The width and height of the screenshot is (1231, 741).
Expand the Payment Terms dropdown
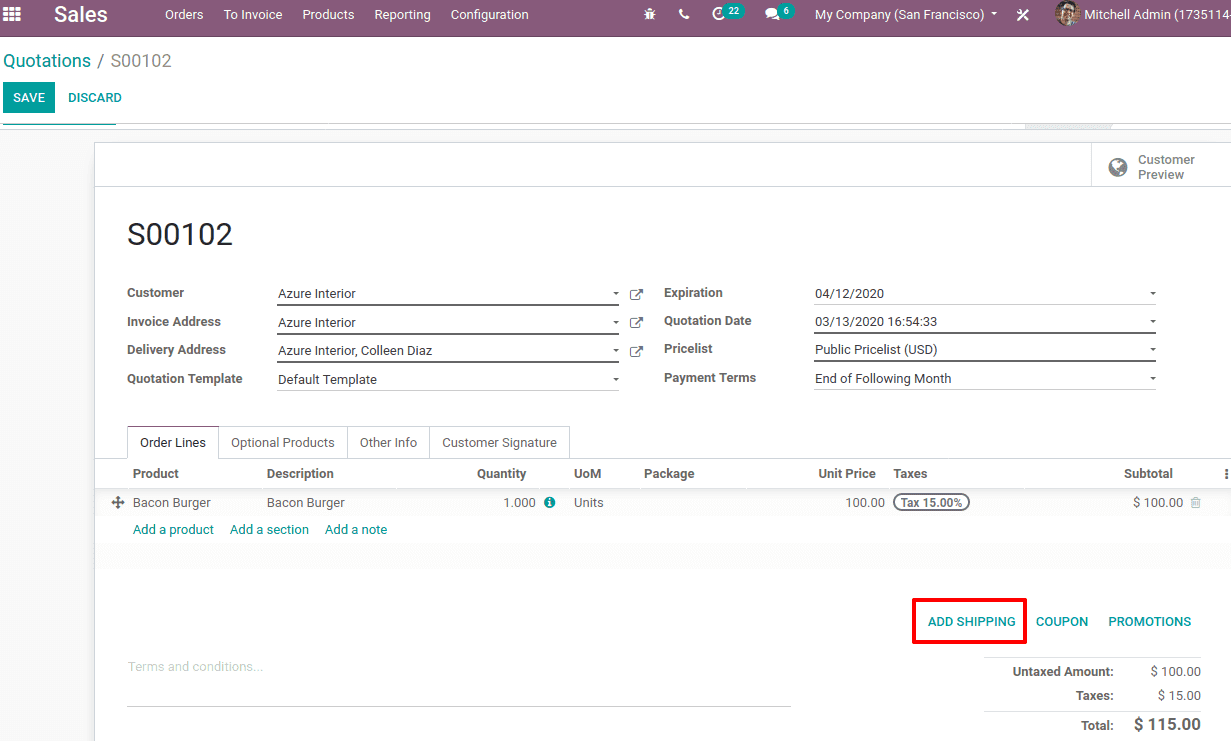[1152, 379]
